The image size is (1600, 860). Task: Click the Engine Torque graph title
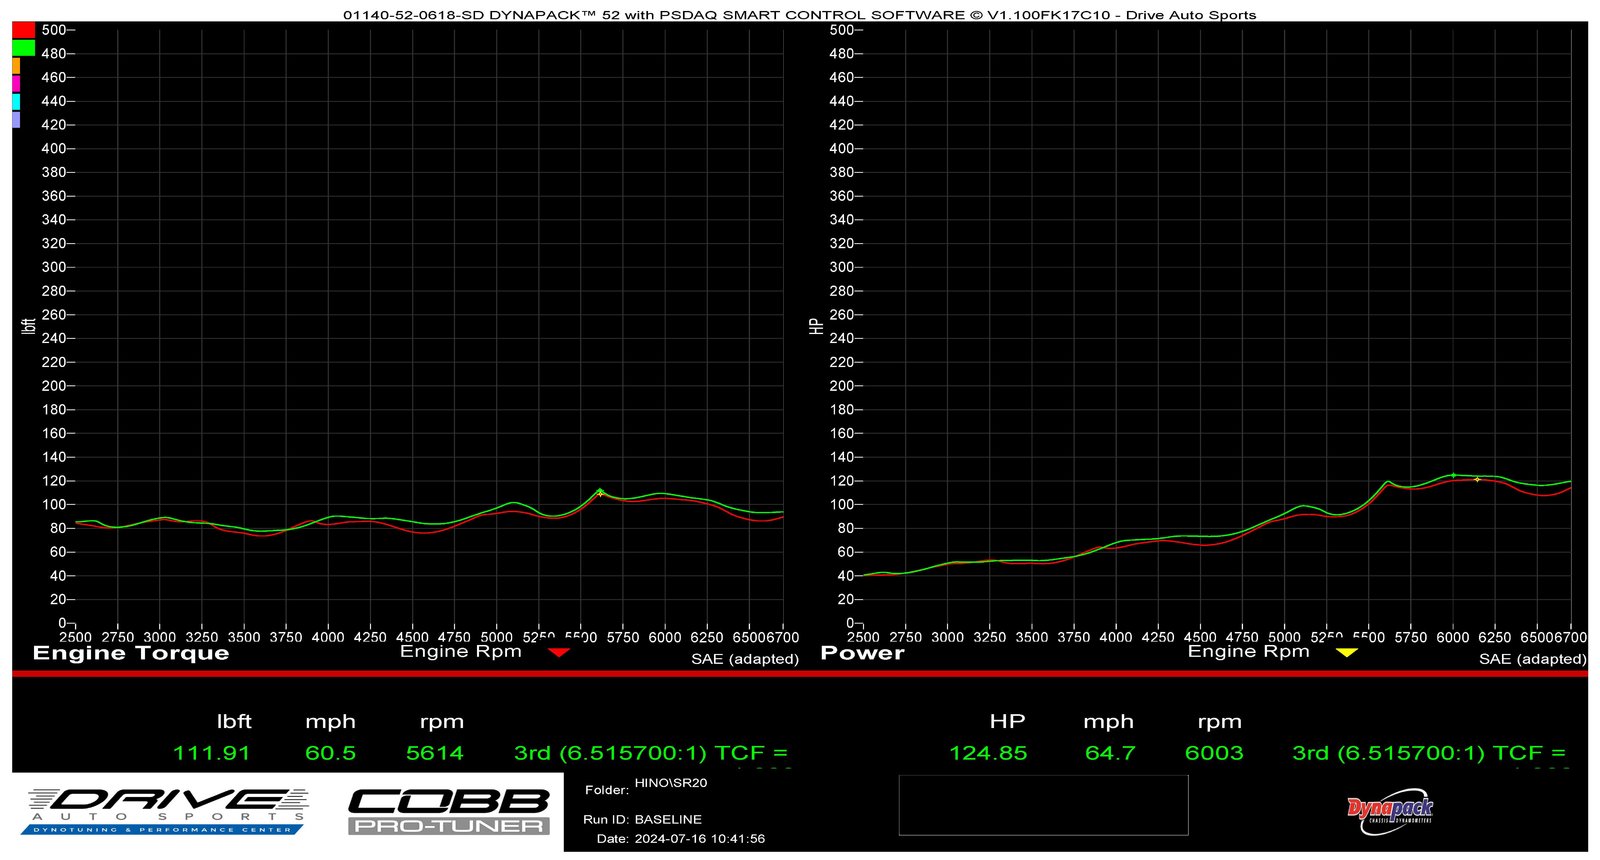tap(131, 654)
